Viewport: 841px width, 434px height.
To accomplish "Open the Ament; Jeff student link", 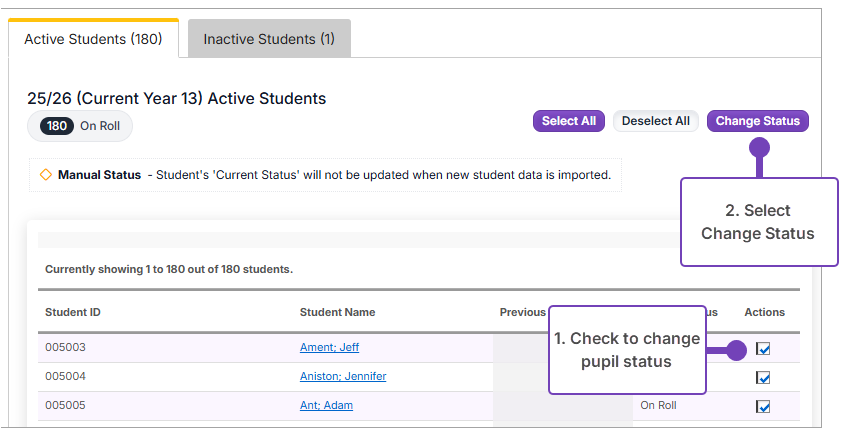I will coord(329,348).
